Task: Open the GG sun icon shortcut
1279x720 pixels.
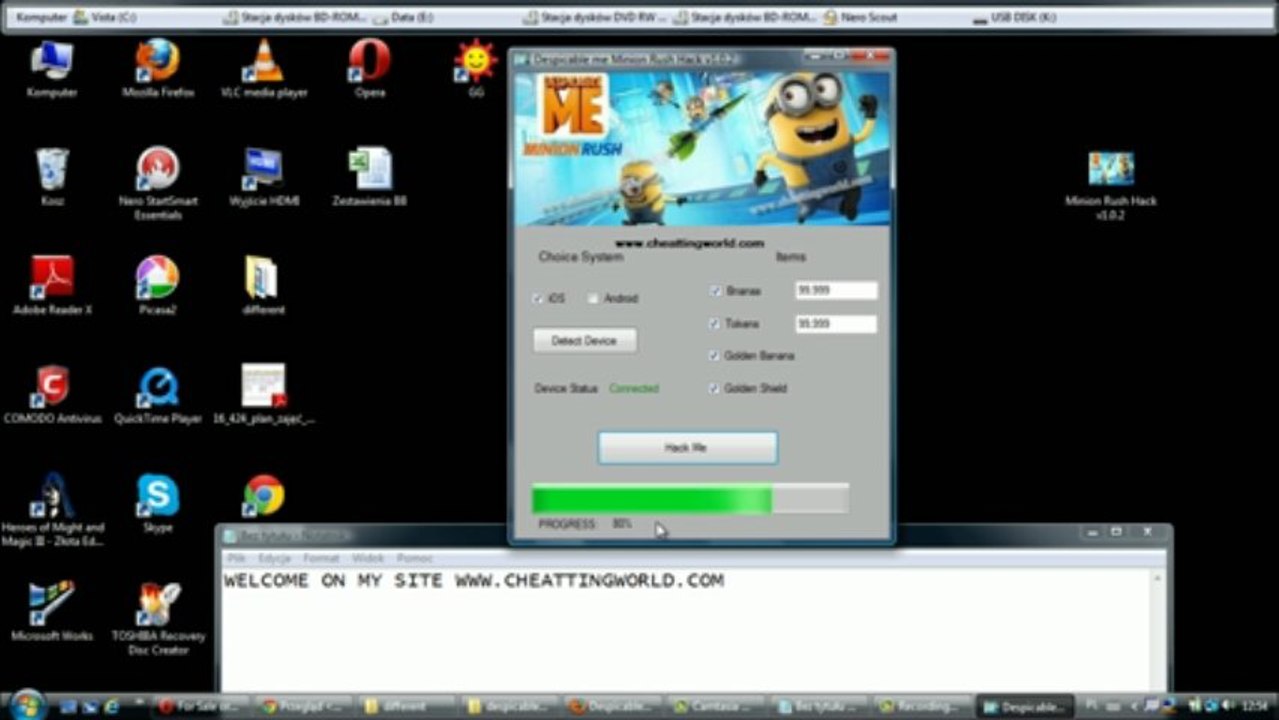Action: tap(475, 69)
